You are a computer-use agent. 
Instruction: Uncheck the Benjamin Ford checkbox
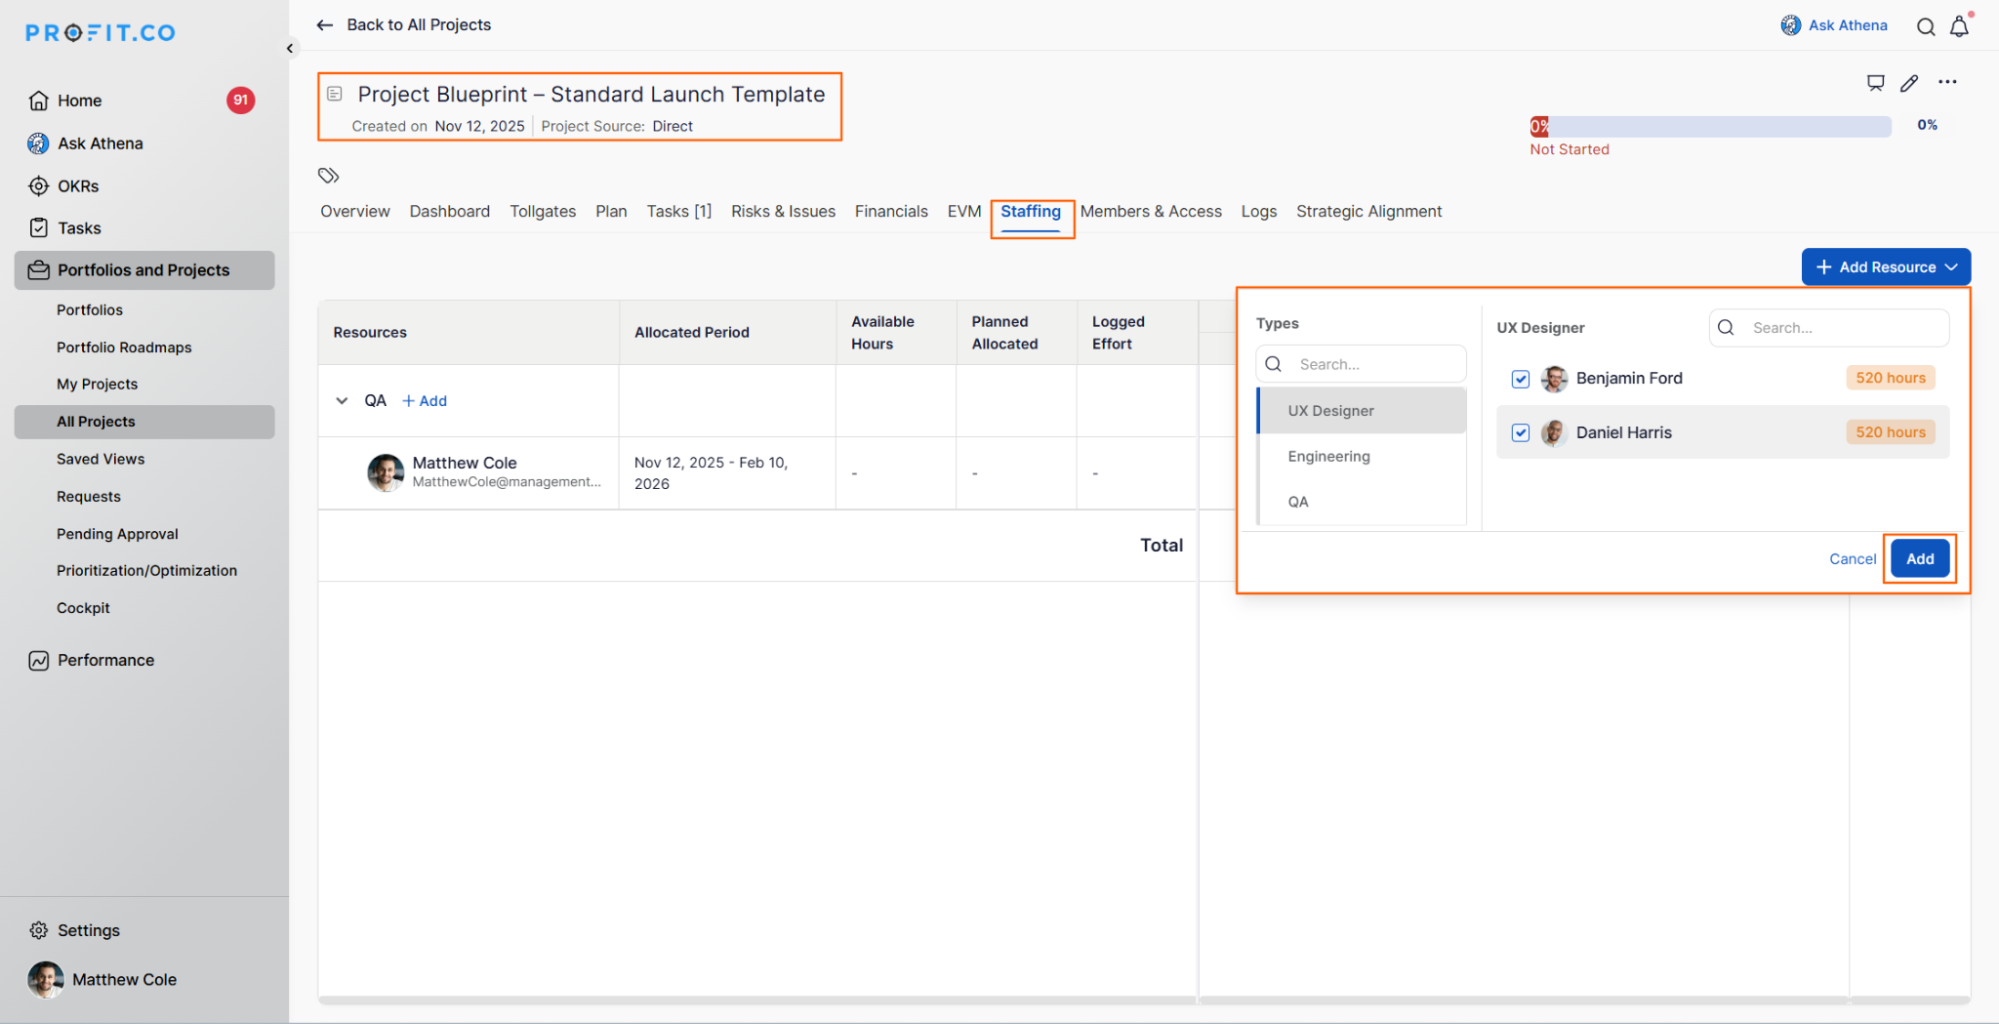coord(1520,379)
